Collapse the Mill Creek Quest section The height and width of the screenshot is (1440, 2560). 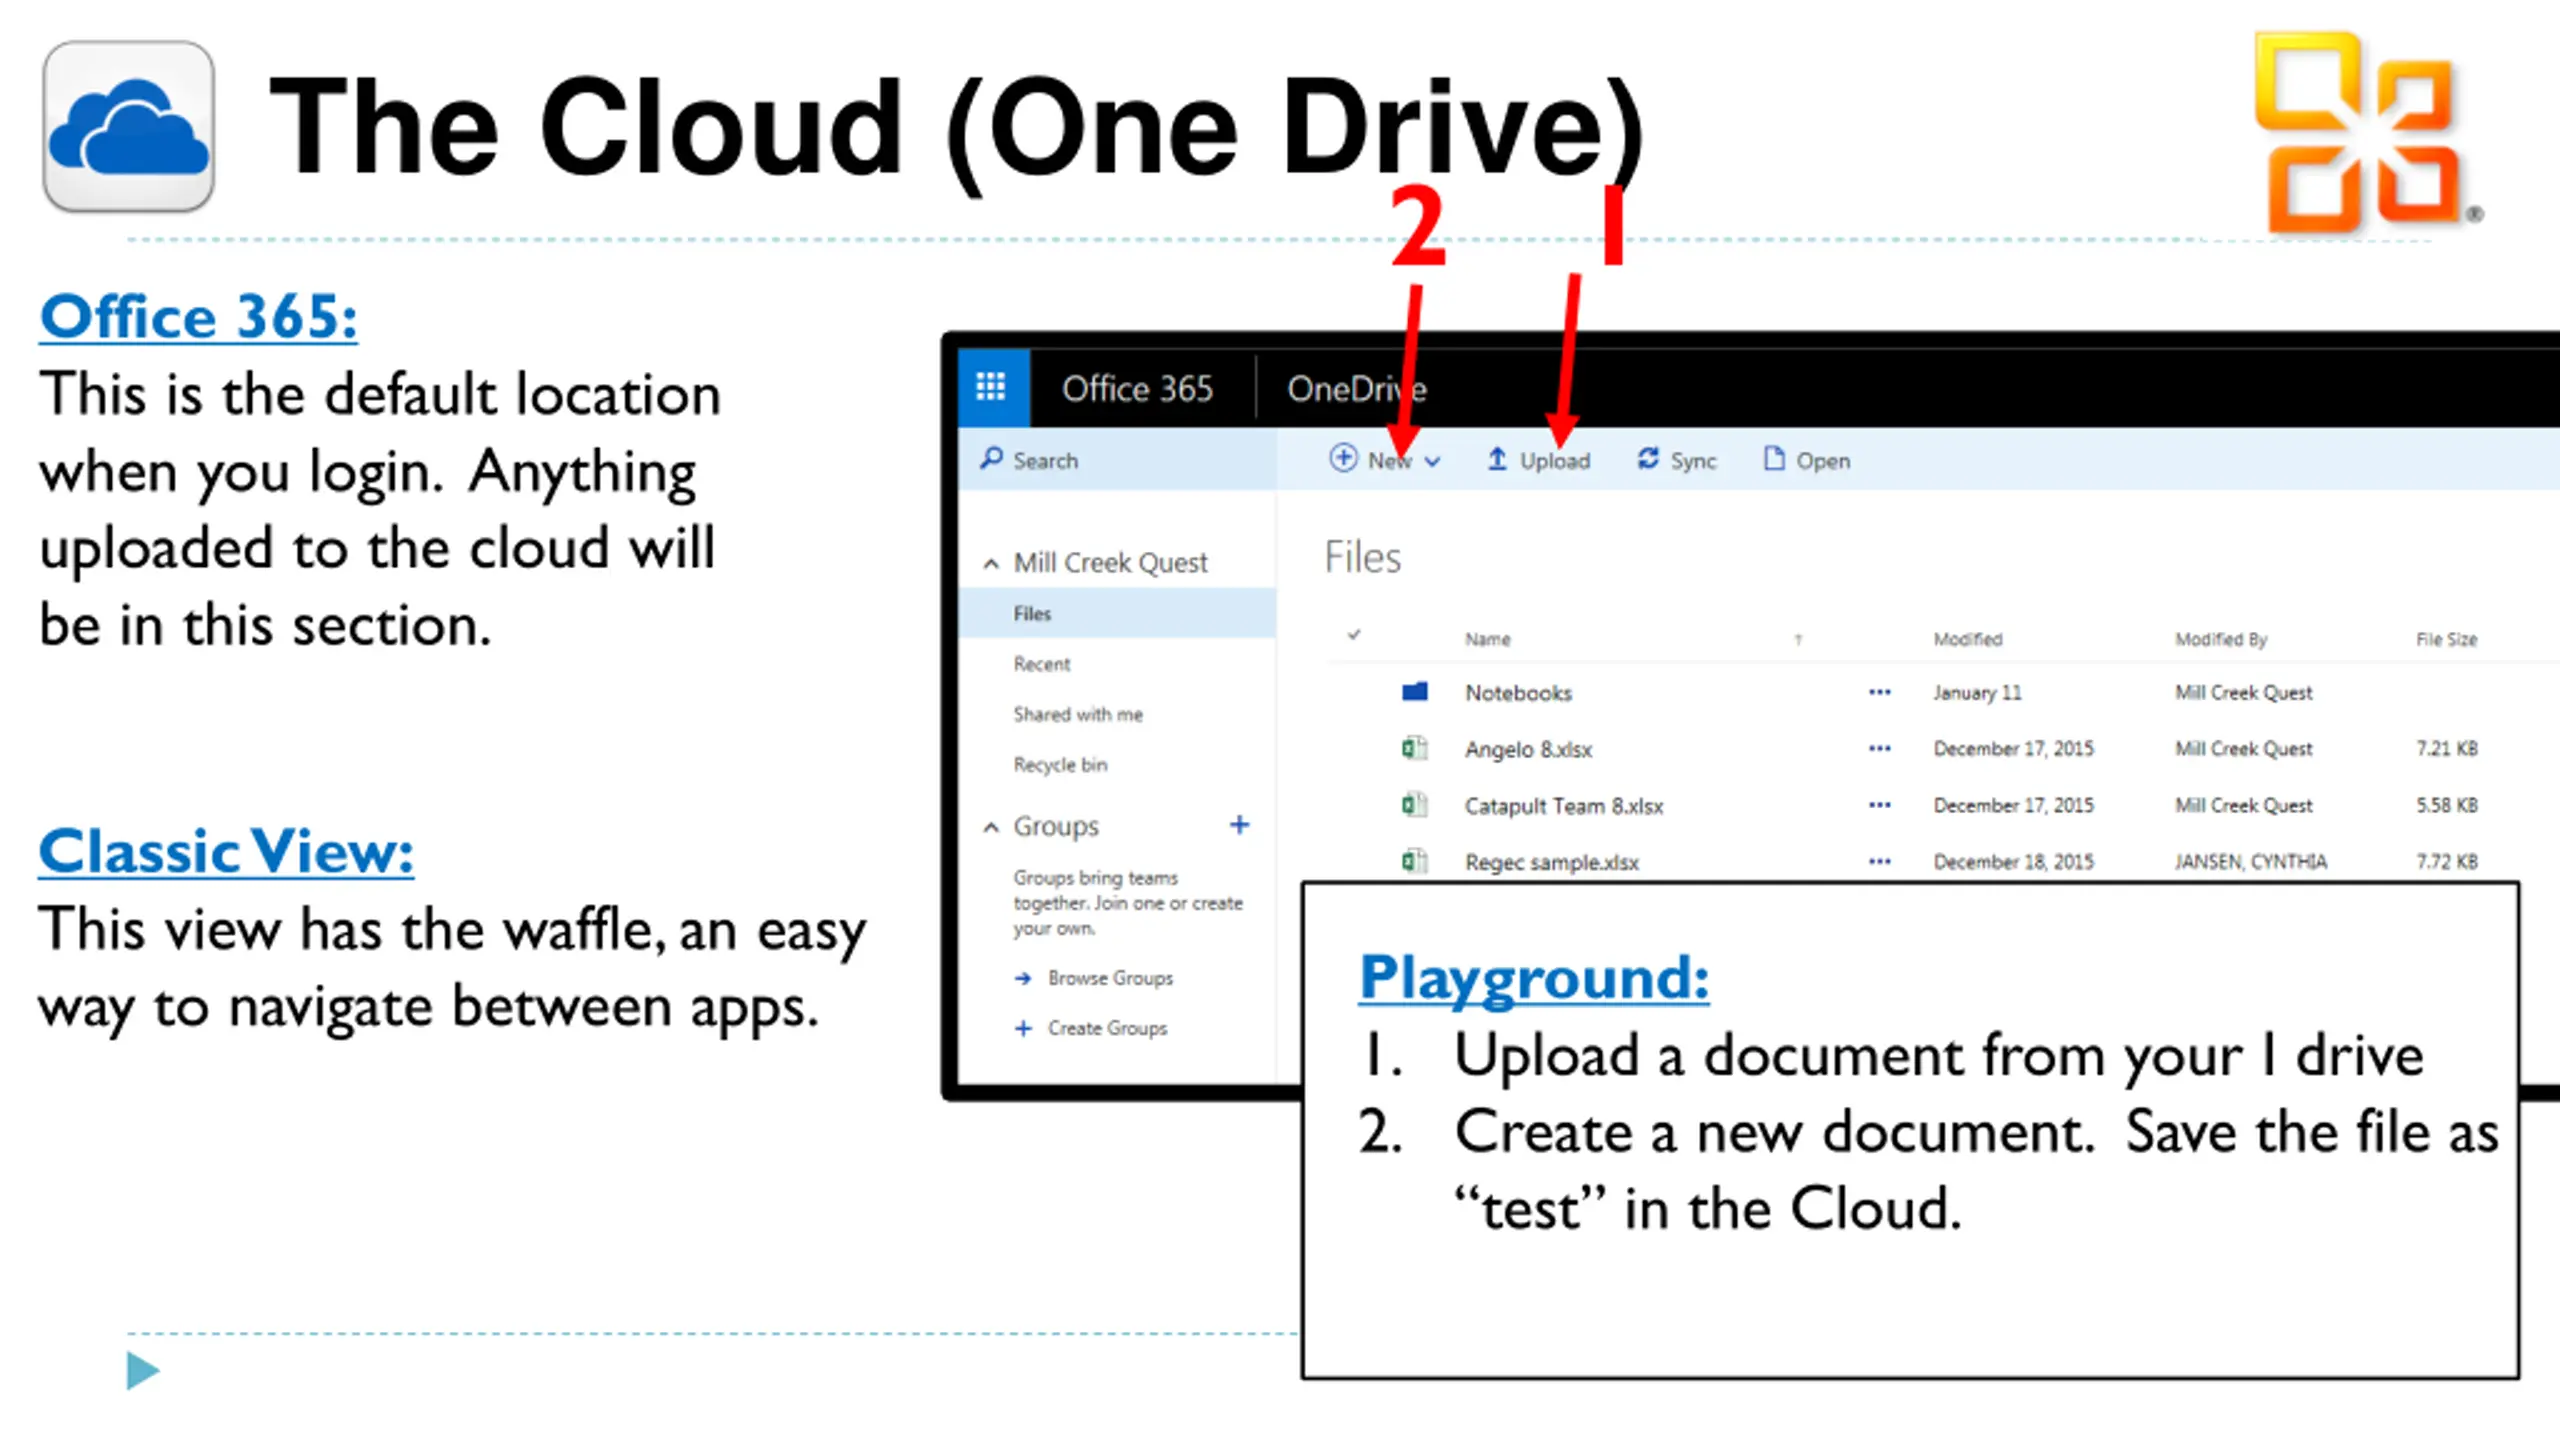pyautogui.click(x=991, y=564)
